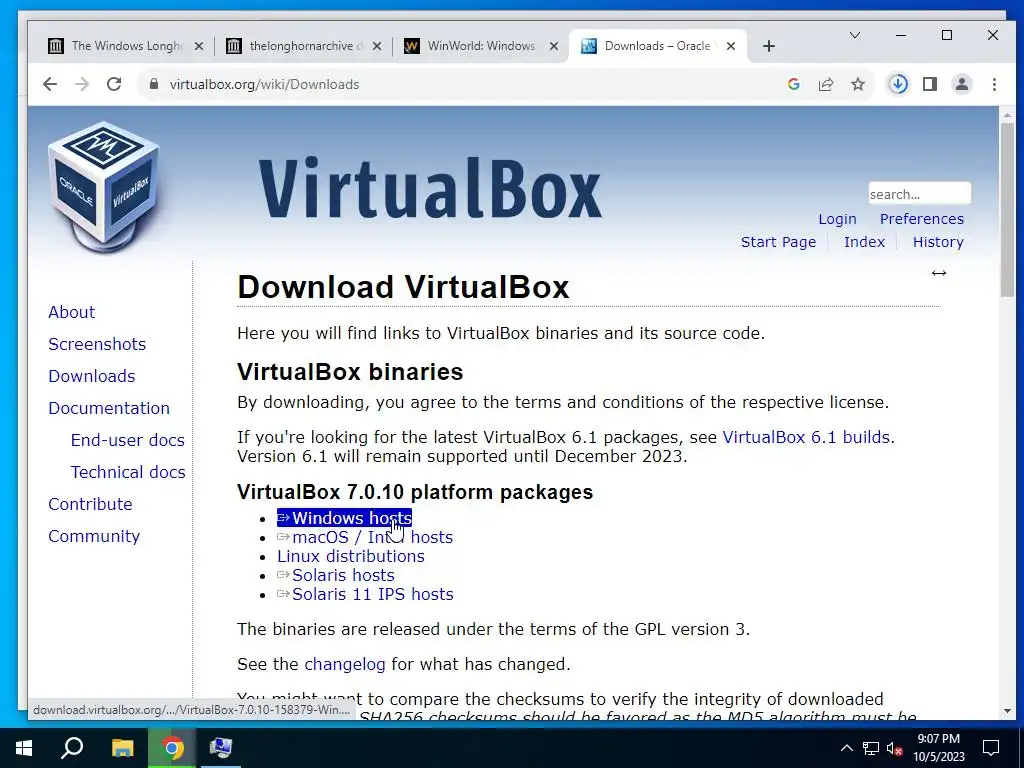Open Chrome three-dot menu

[994, 84]
